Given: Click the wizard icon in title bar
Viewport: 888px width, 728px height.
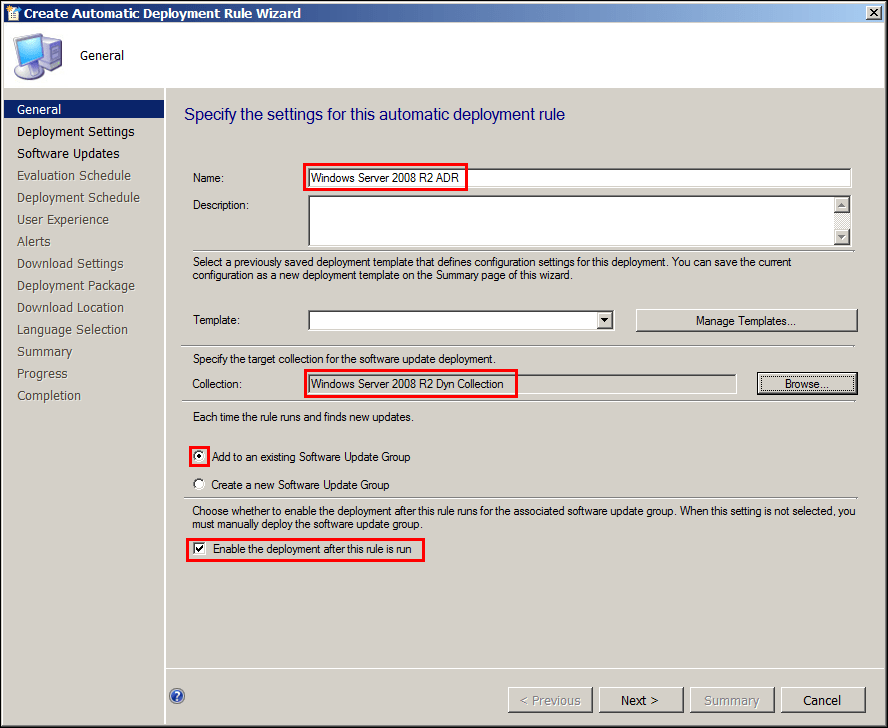Looking at the screenshot, I should pos(12,13).
